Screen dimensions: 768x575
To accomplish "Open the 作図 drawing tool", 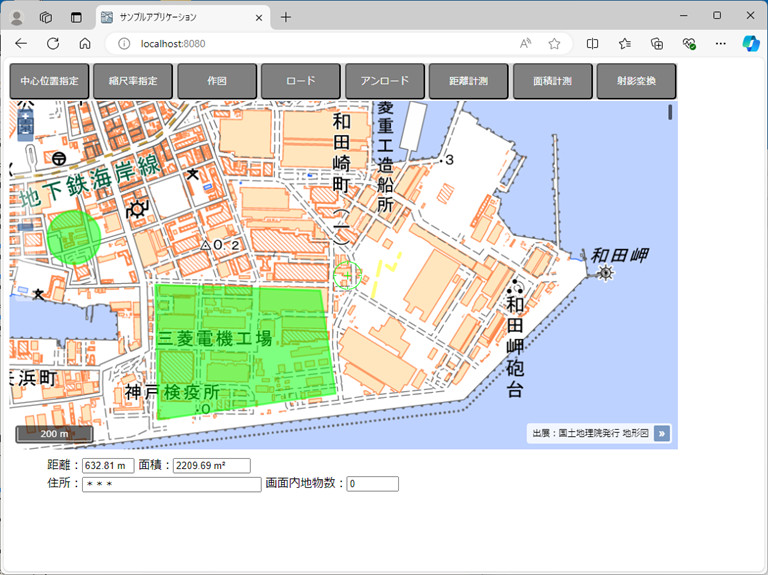I will (x=217, y=81).
